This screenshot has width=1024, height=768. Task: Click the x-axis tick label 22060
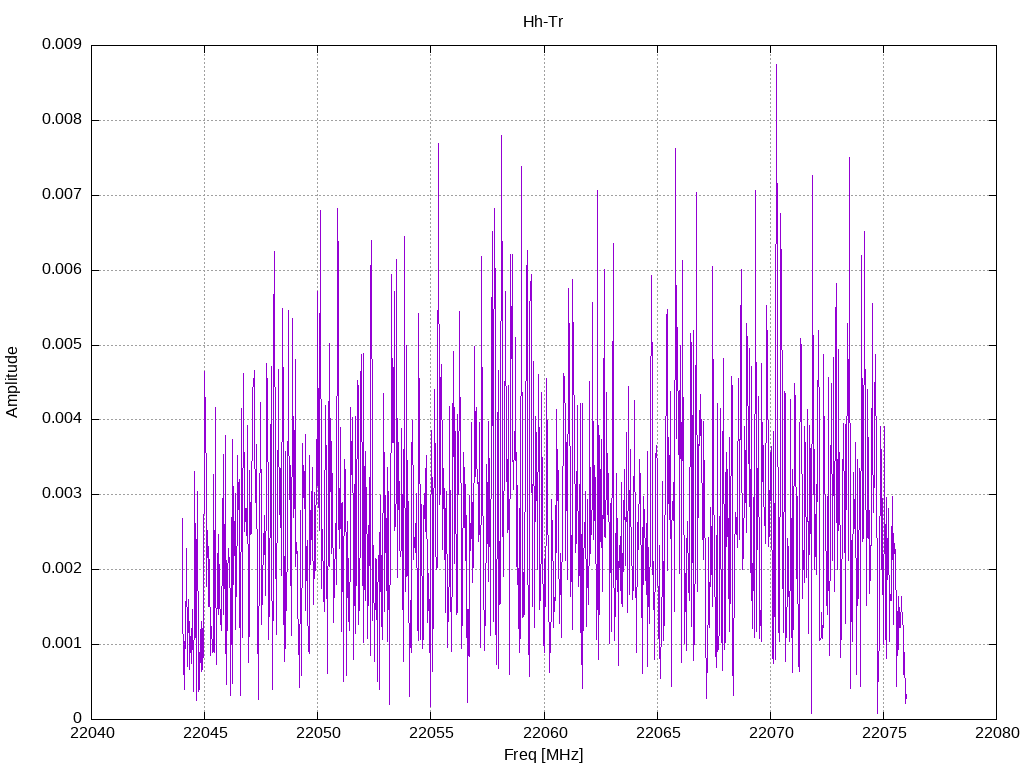[545, 733]
